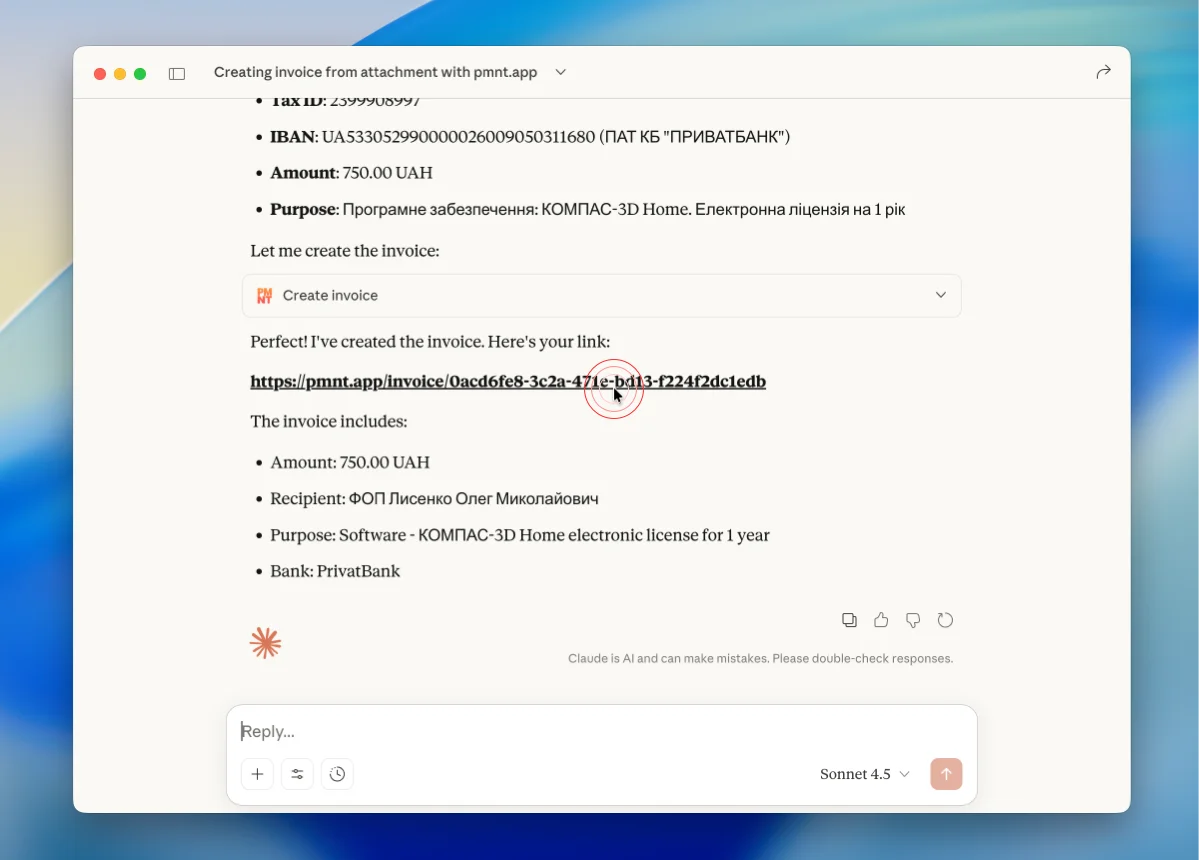Image resolution: width=1200 pixels, height=860 pixels.
Task: Click the pmnt logo beside Create invoice
Action: click(x=264, y=296)
